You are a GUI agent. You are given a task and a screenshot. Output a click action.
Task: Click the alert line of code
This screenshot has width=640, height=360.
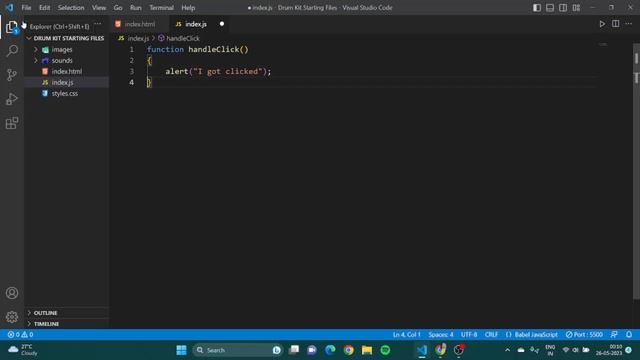(218, 71)
